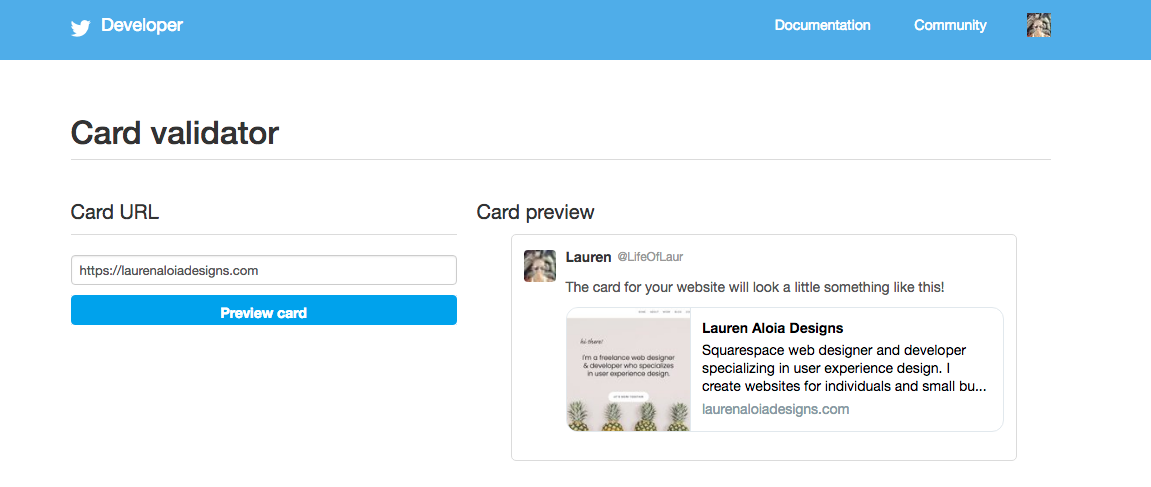Click the @LifeOfLaur handle

tap(650, 257)
